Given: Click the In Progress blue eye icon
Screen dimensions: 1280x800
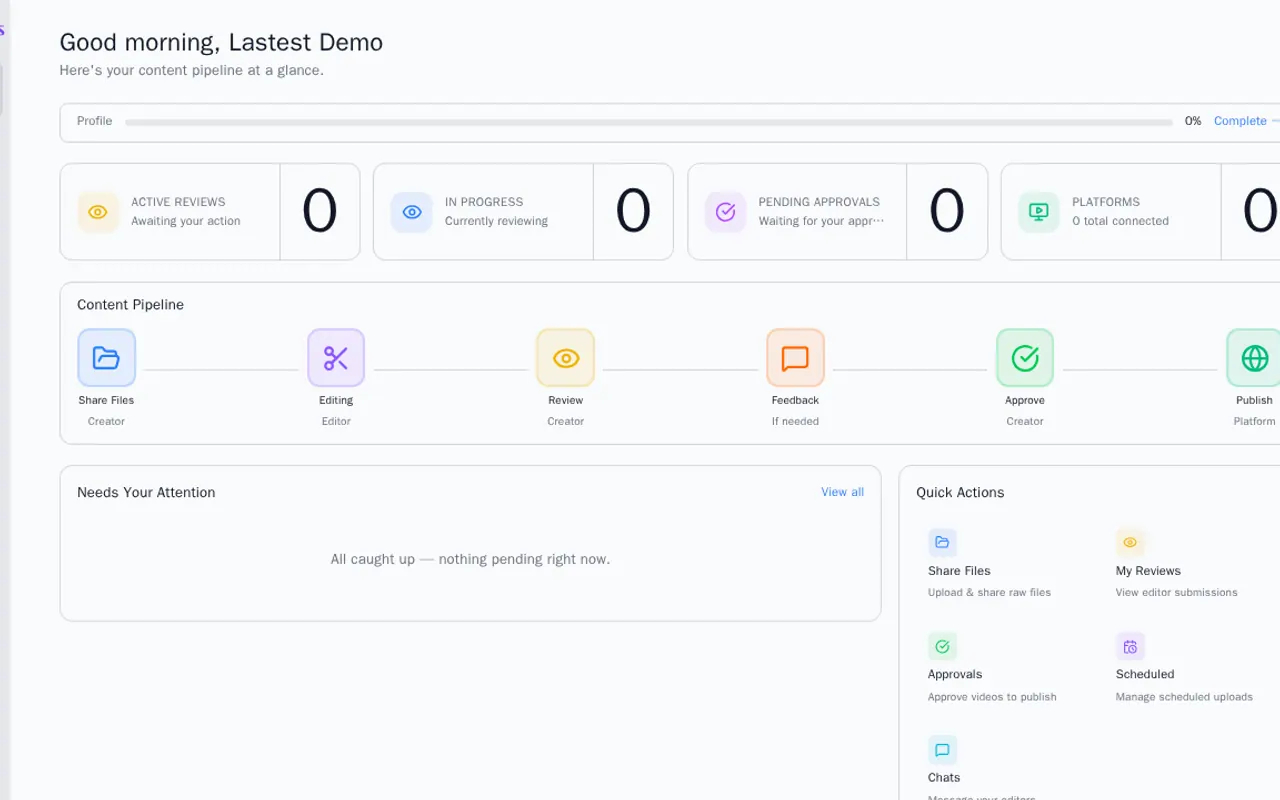Looking at the screenshot, I should tap(412, 212).
